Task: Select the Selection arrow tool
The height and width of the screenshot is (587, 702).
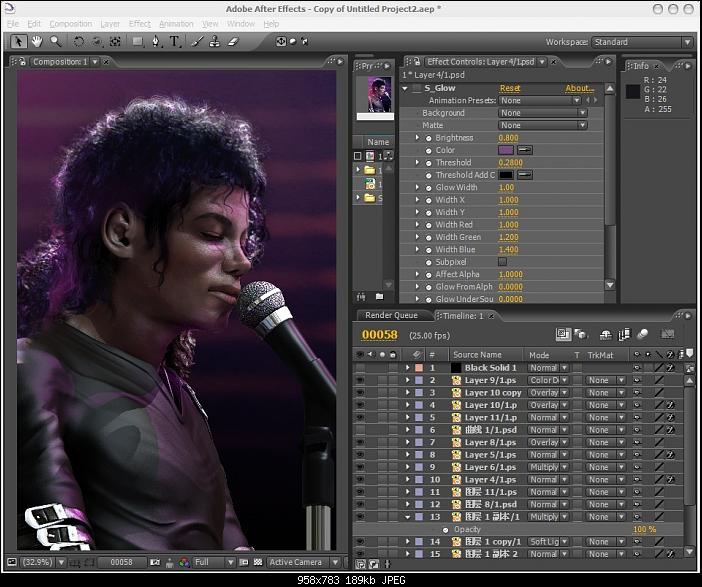Action: tap(18, 42)
